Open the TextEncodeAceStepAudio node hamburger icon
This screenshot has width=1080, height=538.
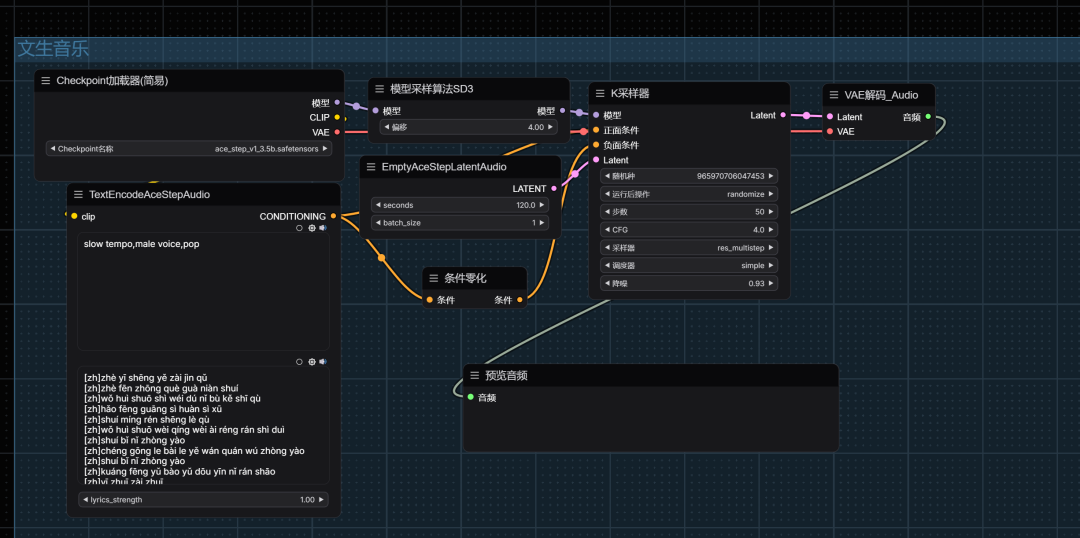click(x=78, y=195)
